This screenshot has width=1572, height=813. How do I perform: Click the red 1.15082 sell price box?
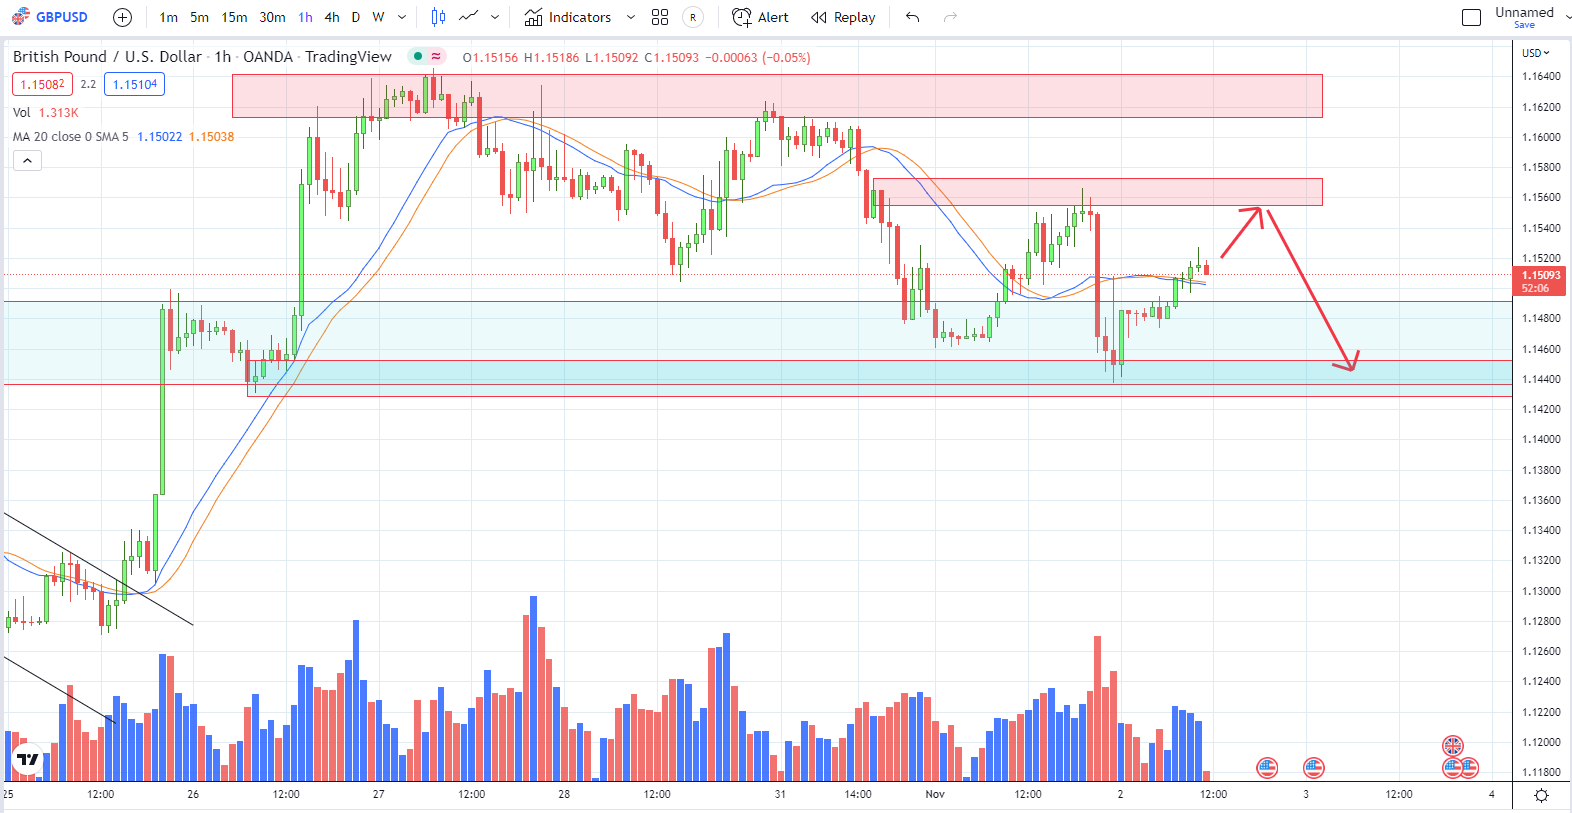pyautogui.click(x=42, y=85)
